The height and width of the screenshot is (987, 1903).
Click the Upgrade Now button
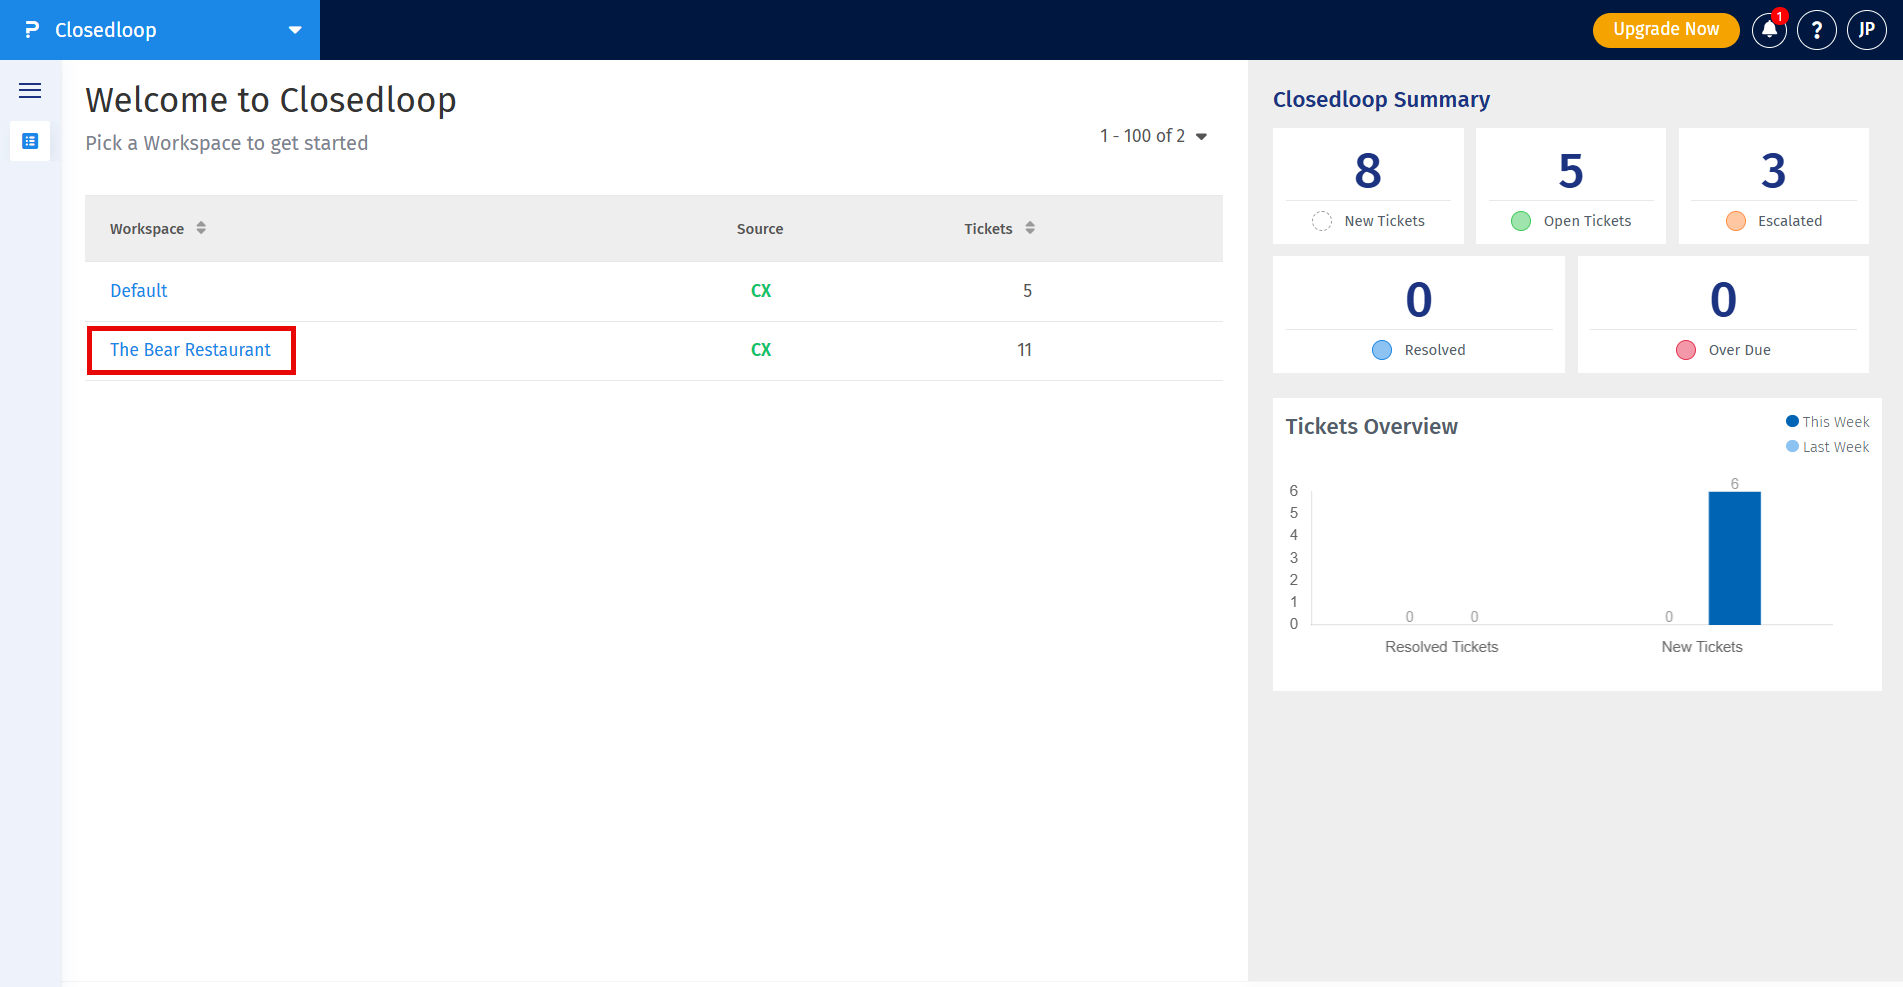[x=1665, y=30]
